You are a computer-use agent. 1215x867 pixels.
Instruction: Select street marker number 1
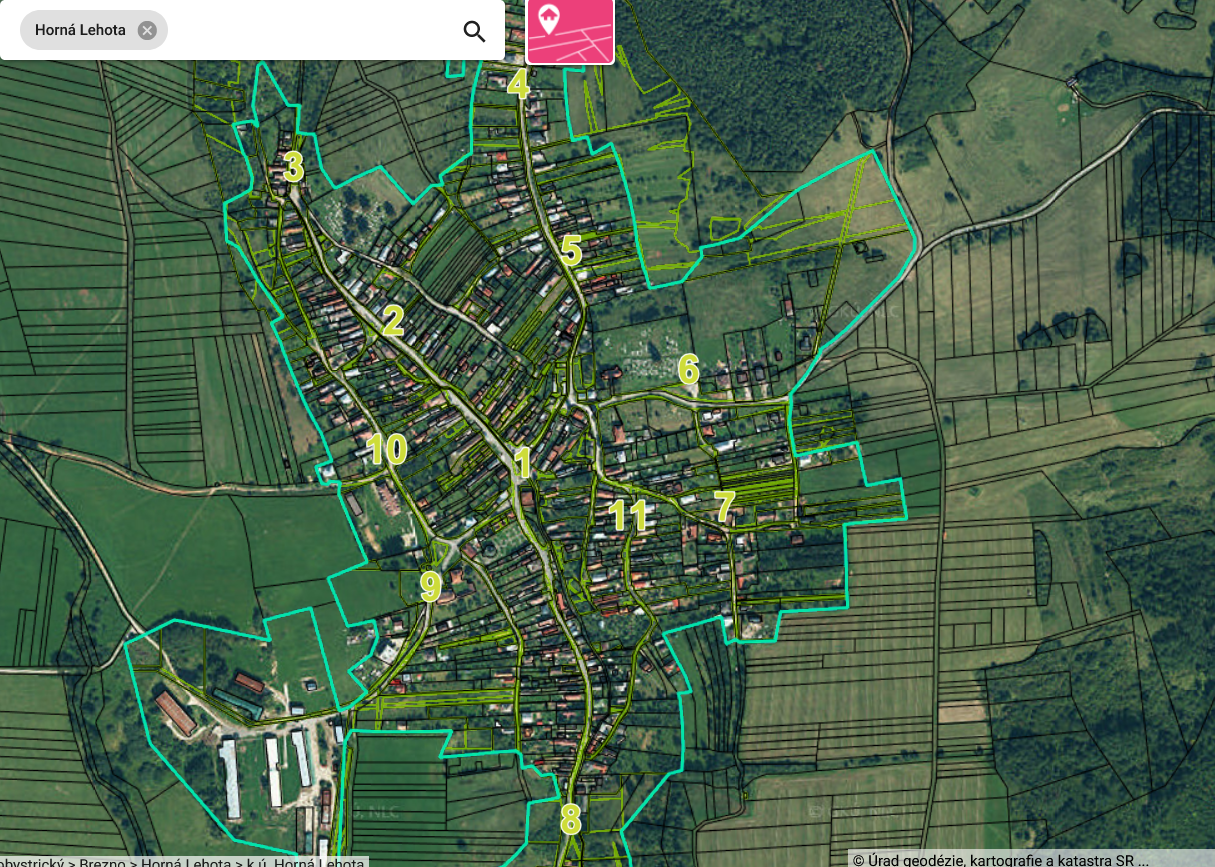[x=521, y=463]
